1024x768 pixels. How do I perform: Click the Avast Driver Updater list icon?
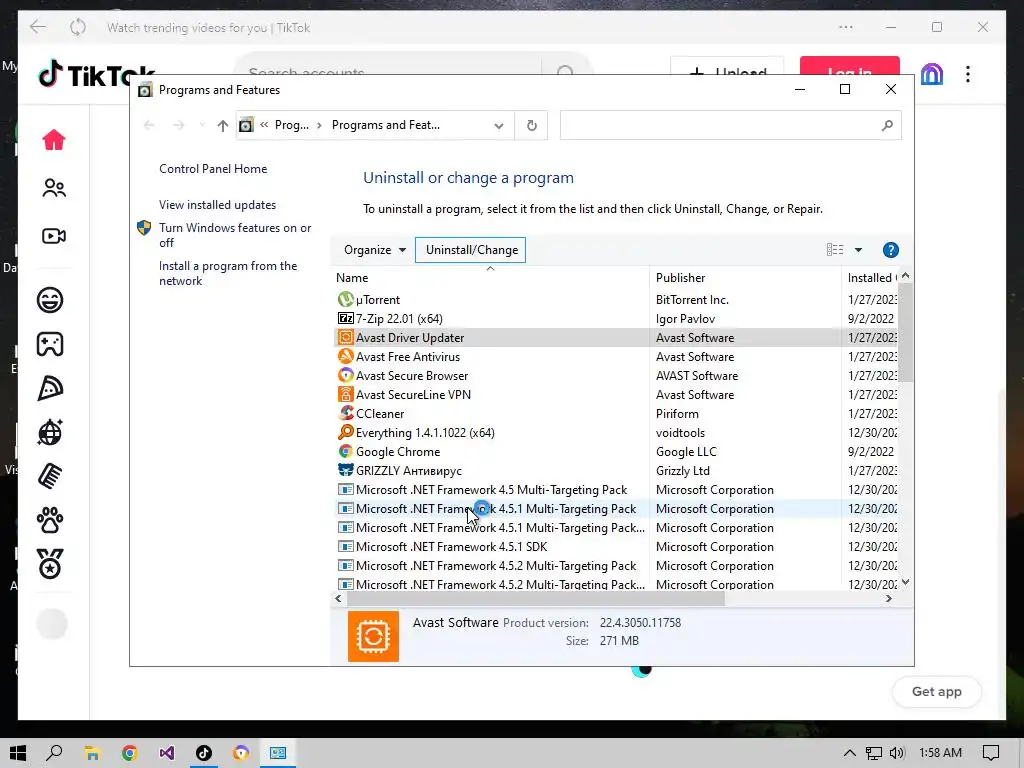point(345,338)
